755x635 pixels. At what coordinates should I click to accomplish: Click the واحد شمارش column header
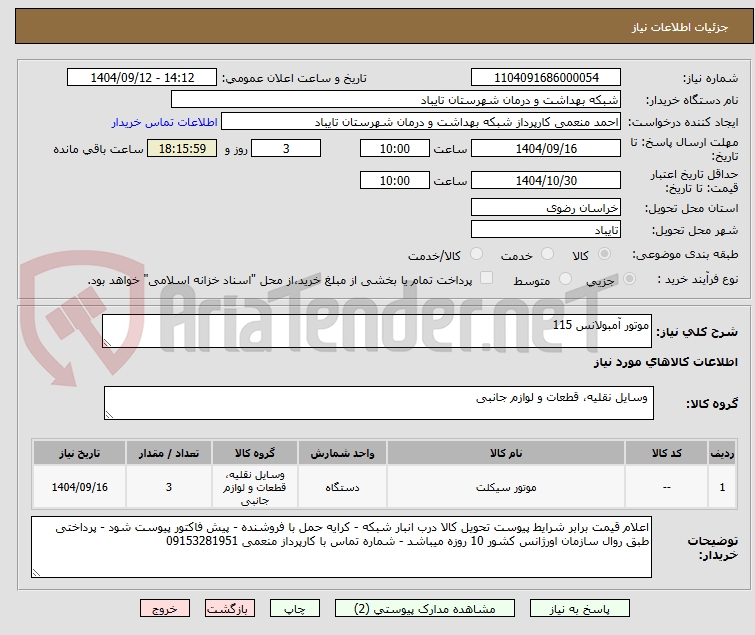[342, 453]
